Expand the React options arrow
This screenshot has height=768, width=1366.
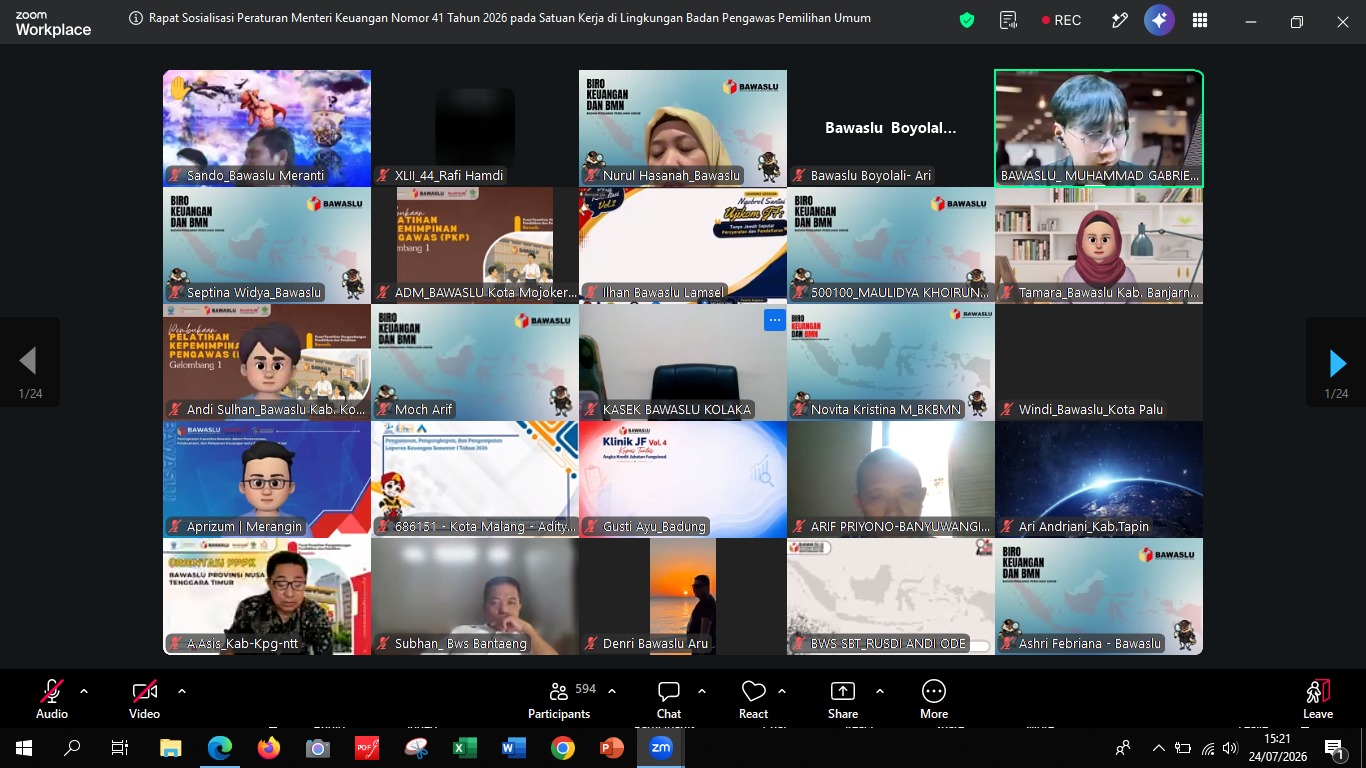tap(782, 691)
